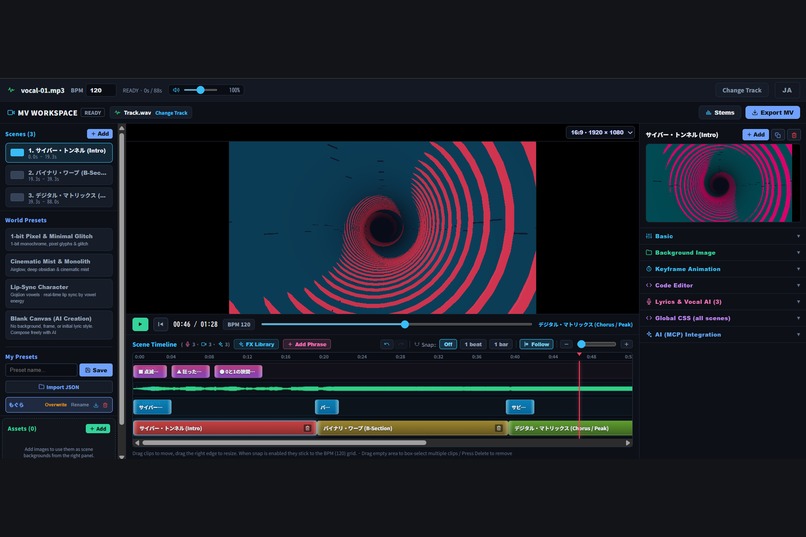The image size is (806, 537).
Task: Select the purple 0と1の狭間 phrase clip
Action: (238, 372)
